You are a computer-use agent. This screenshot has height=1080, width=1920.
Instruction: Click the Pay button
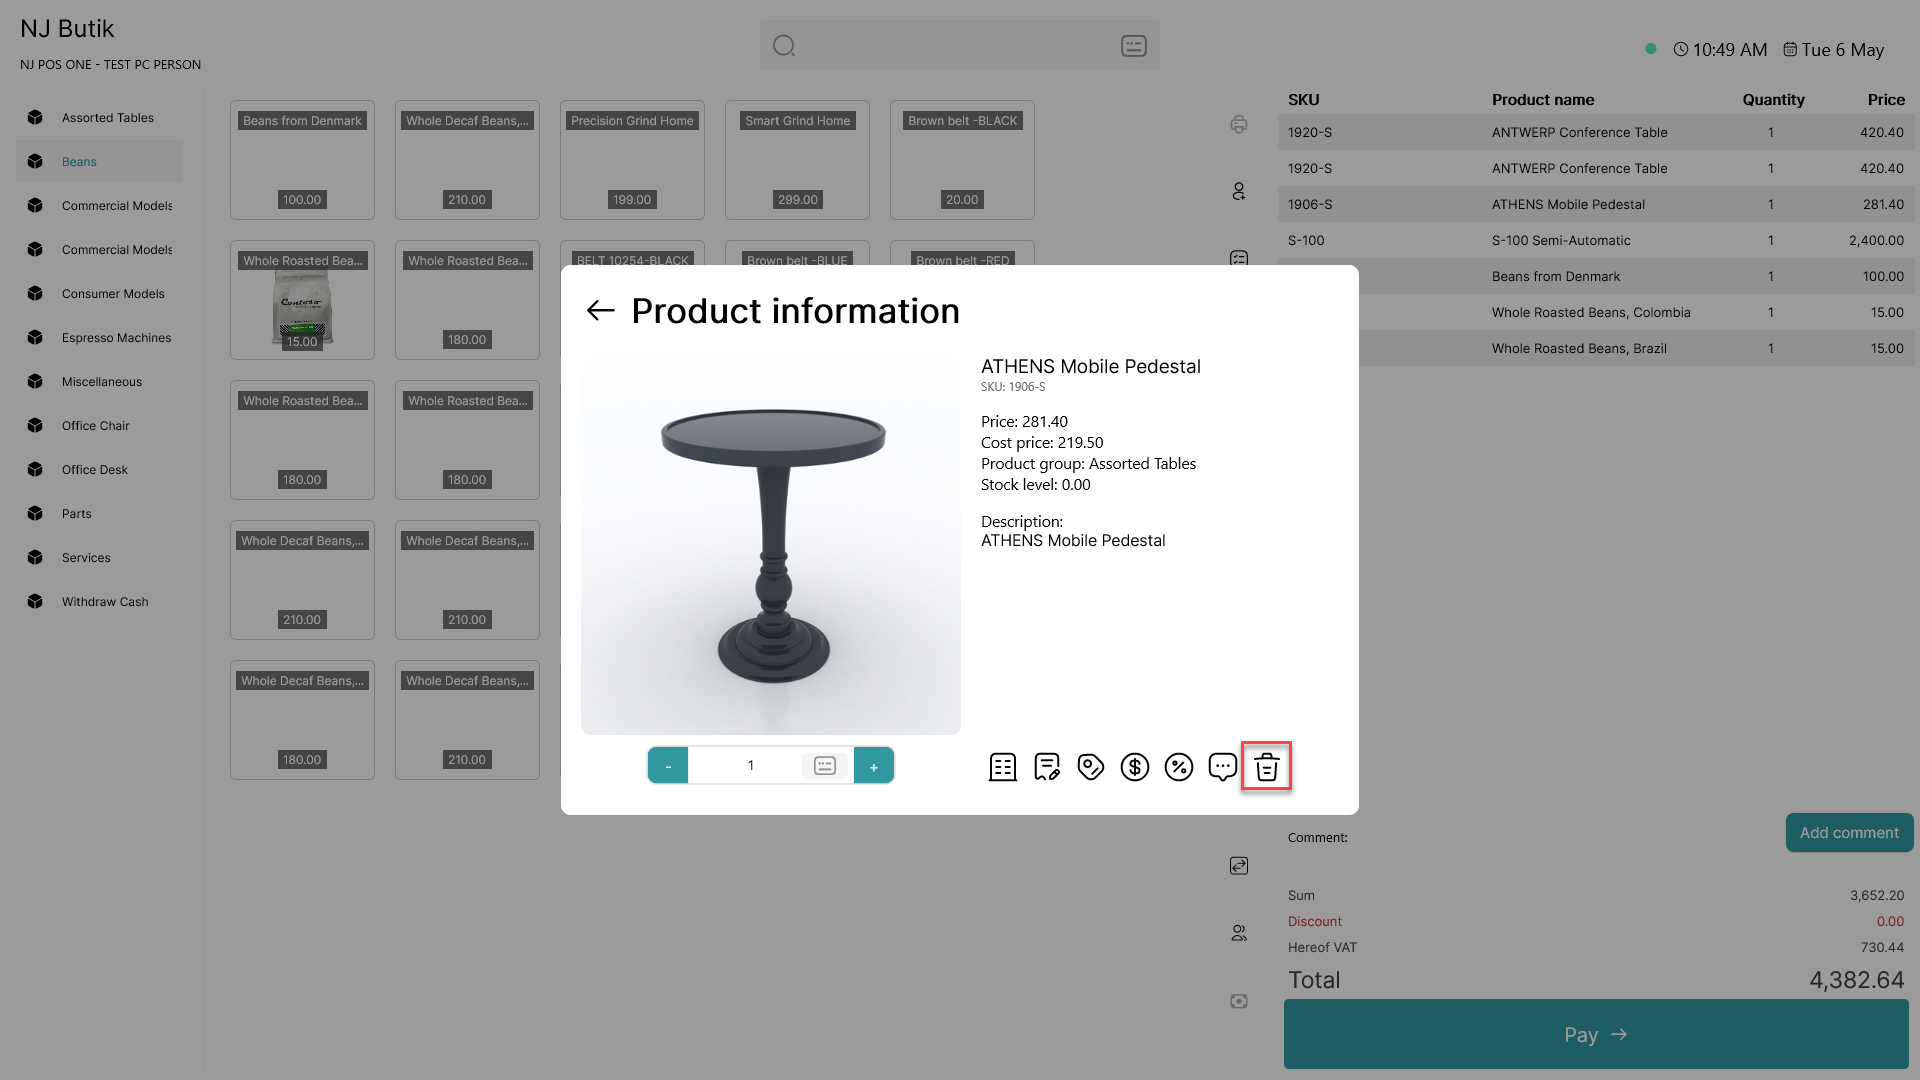(1596, 1034)
